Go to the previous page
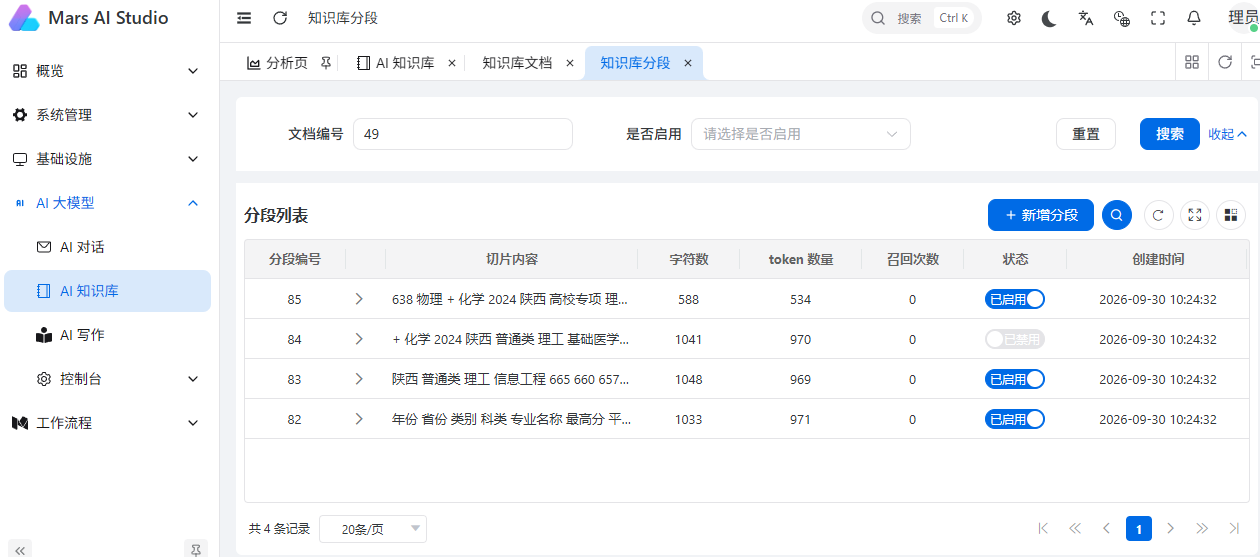 click(x=1106, y=528)
